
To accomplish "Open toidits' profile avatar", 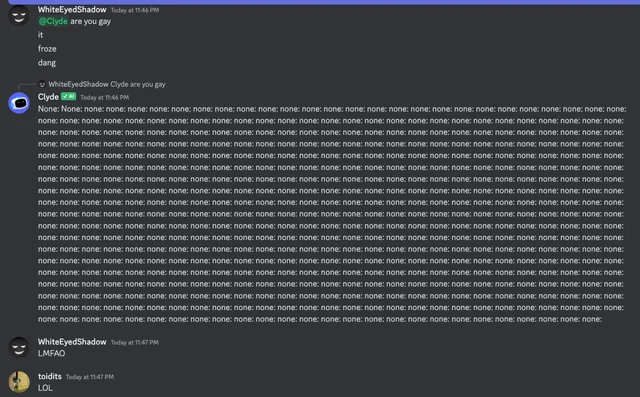I will (x=19, y=382).
